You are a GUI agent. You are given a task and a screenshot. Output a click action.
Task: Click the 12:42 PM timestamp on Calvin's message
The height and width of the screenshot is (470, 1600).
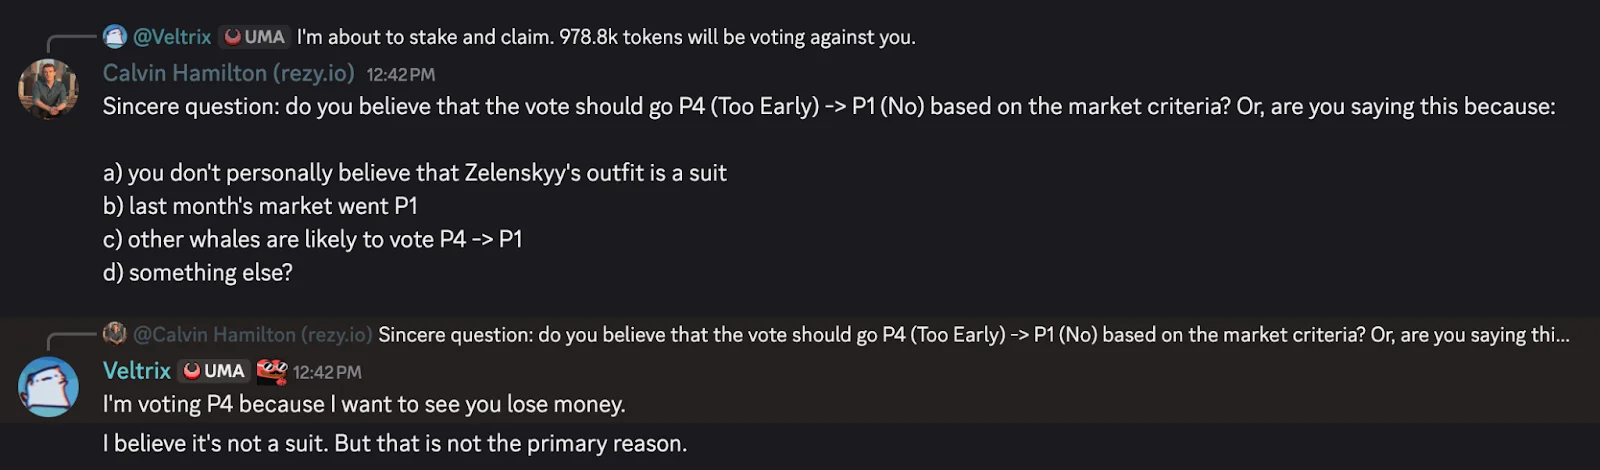click(400, 74)
